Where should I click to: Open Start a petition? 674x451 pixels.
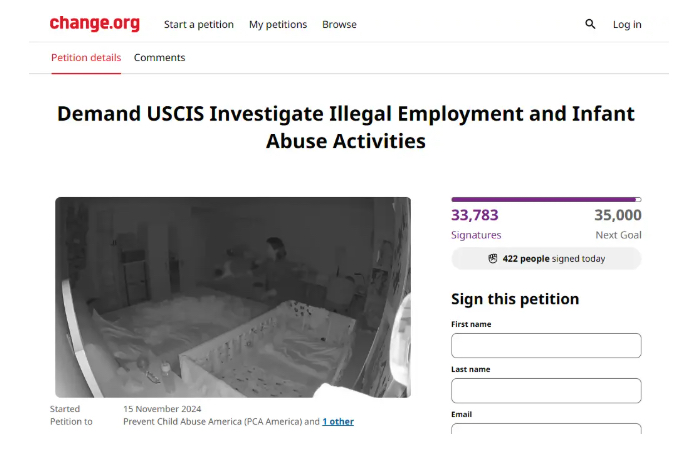click(x=199, y=25)
